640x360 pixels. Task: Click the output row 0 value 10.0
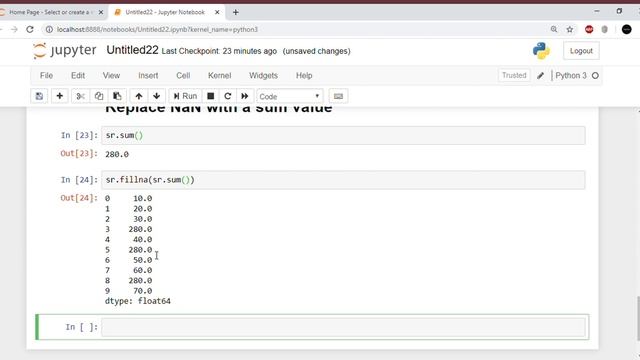(x=142, y=198)
